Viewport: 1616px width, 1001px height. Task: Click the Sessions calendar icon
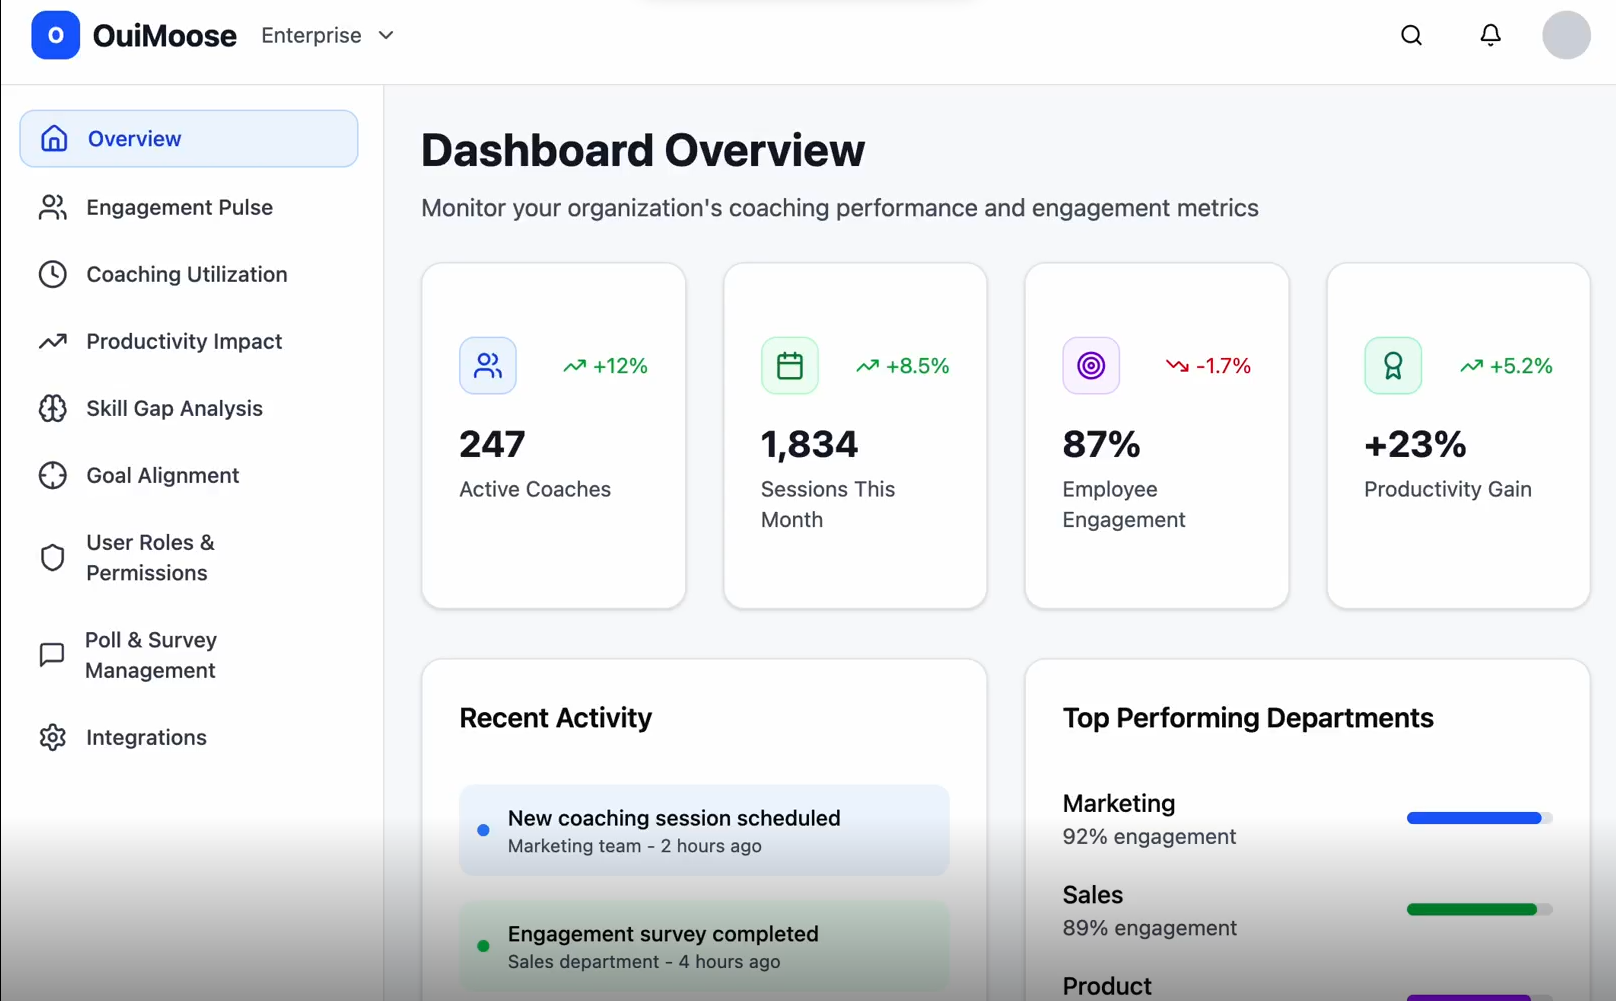(790, 366)
